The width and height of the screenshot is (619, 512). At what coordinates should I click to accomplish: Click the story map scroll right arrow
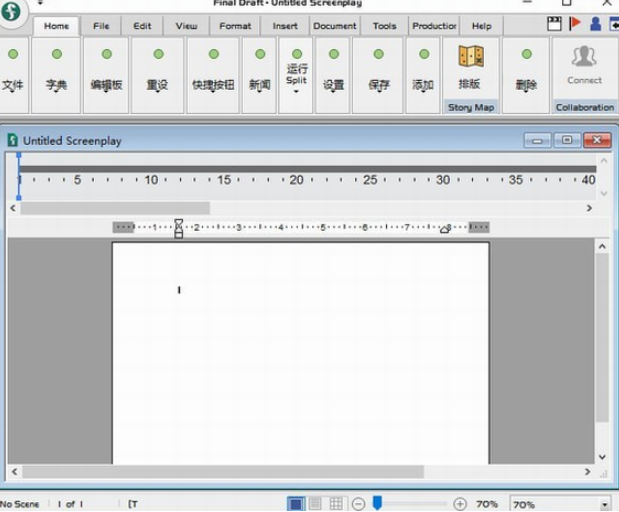click(x=589, y=208)
